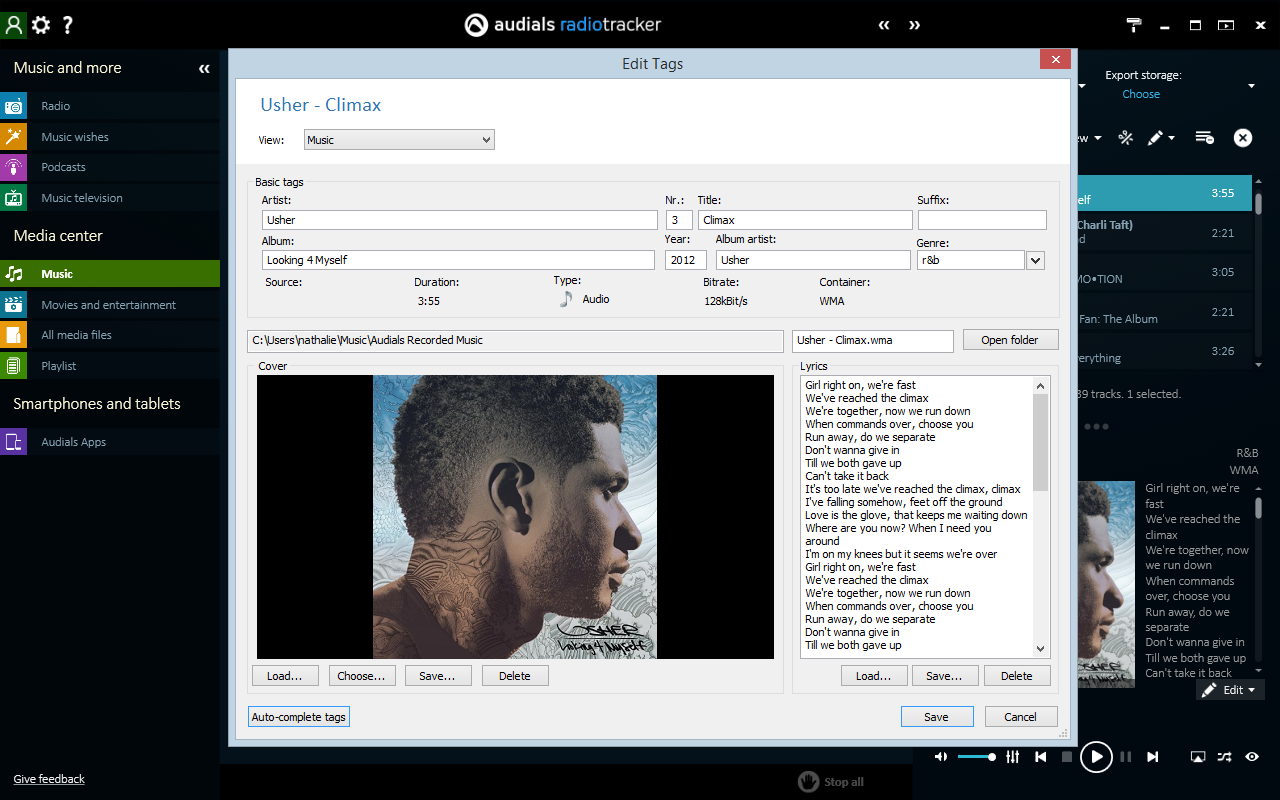Skip to previous track
This screenshot has width=1280, height=800.
[1041, 757]
